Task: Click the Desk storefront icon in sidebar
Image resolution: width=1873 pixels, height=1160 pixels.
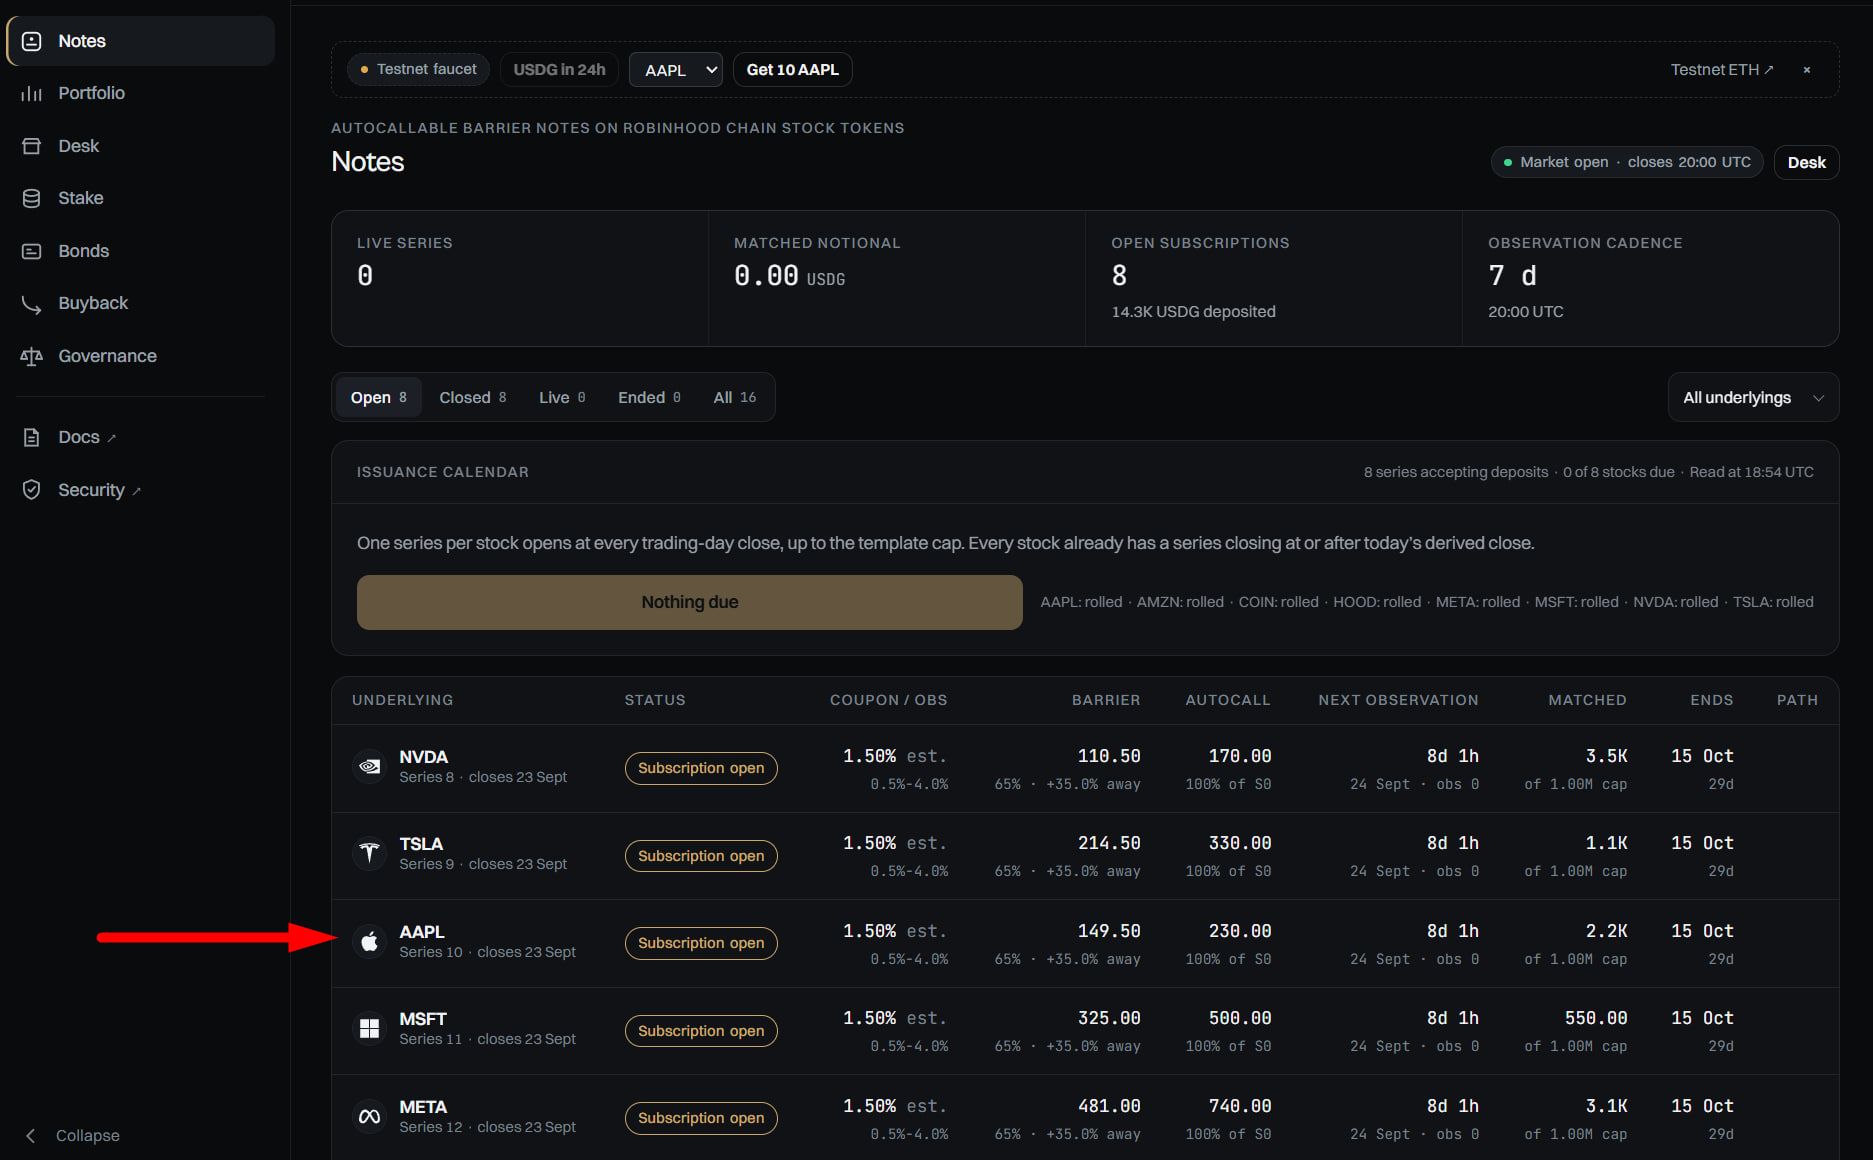Action: pos(32,146)
